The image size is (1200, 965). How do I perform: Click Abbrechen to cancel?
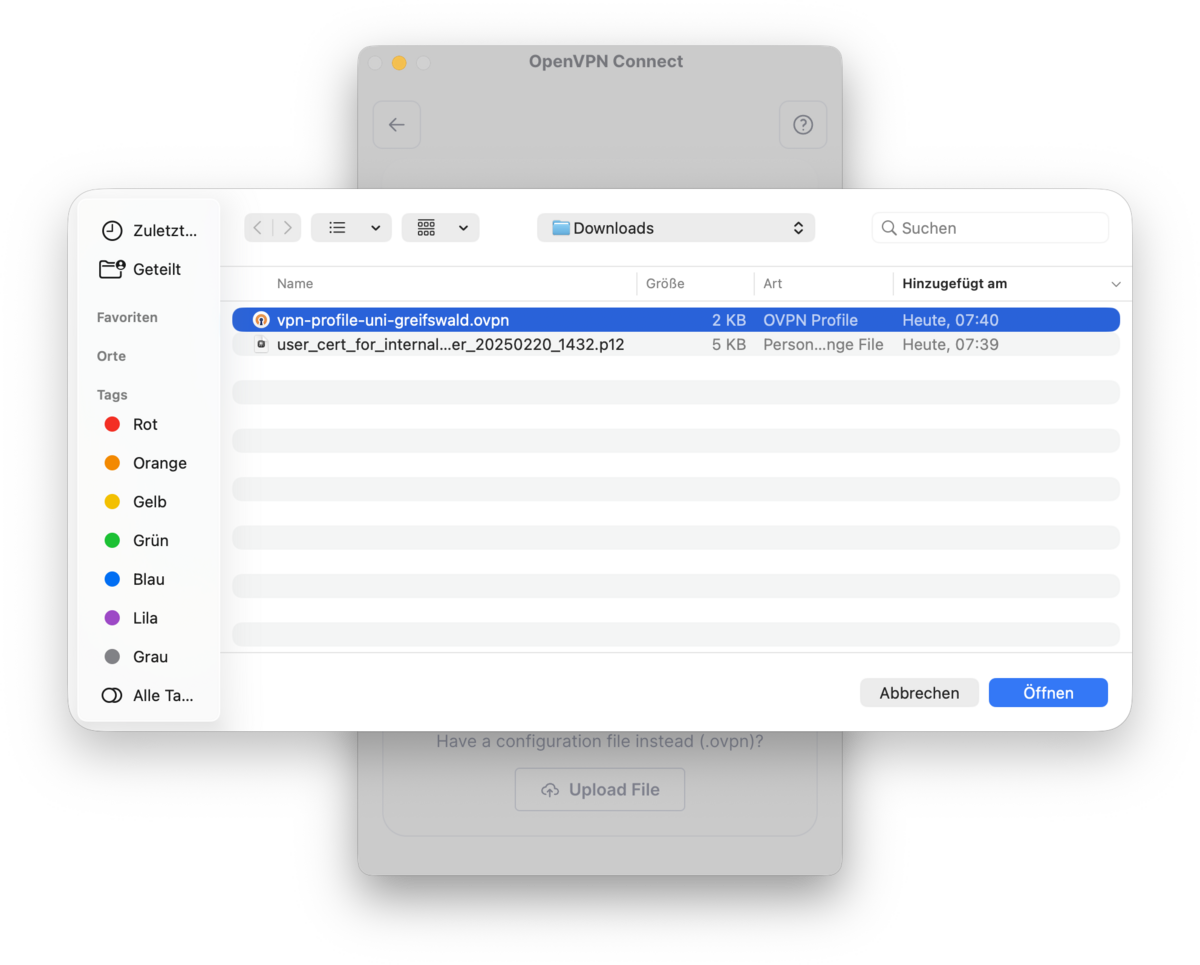919,693
